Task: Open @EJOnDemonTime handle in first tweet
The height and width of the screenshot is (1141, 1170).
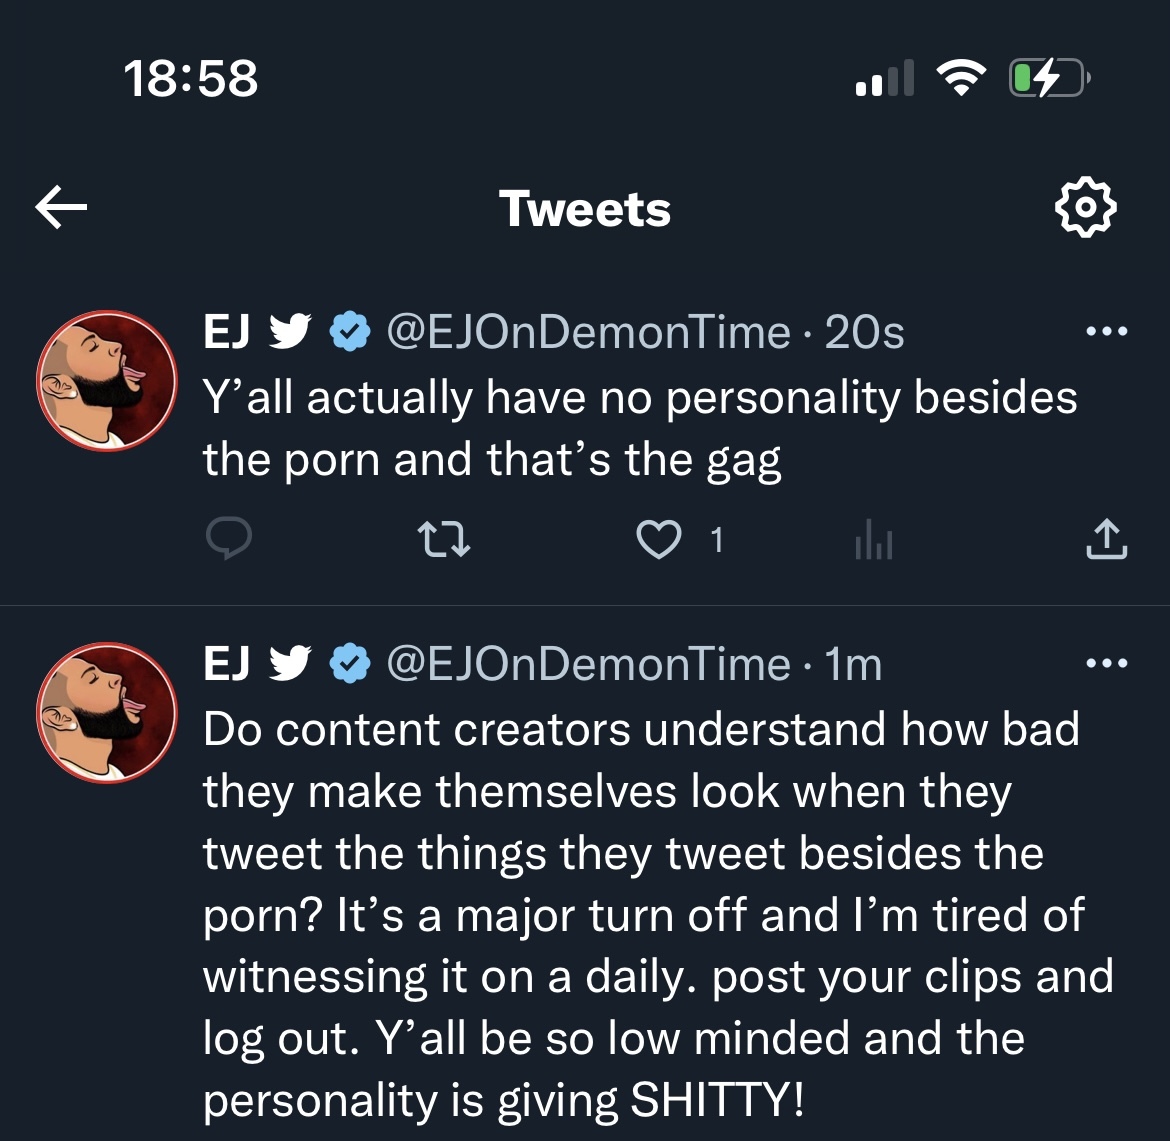Action: (588, 332)
